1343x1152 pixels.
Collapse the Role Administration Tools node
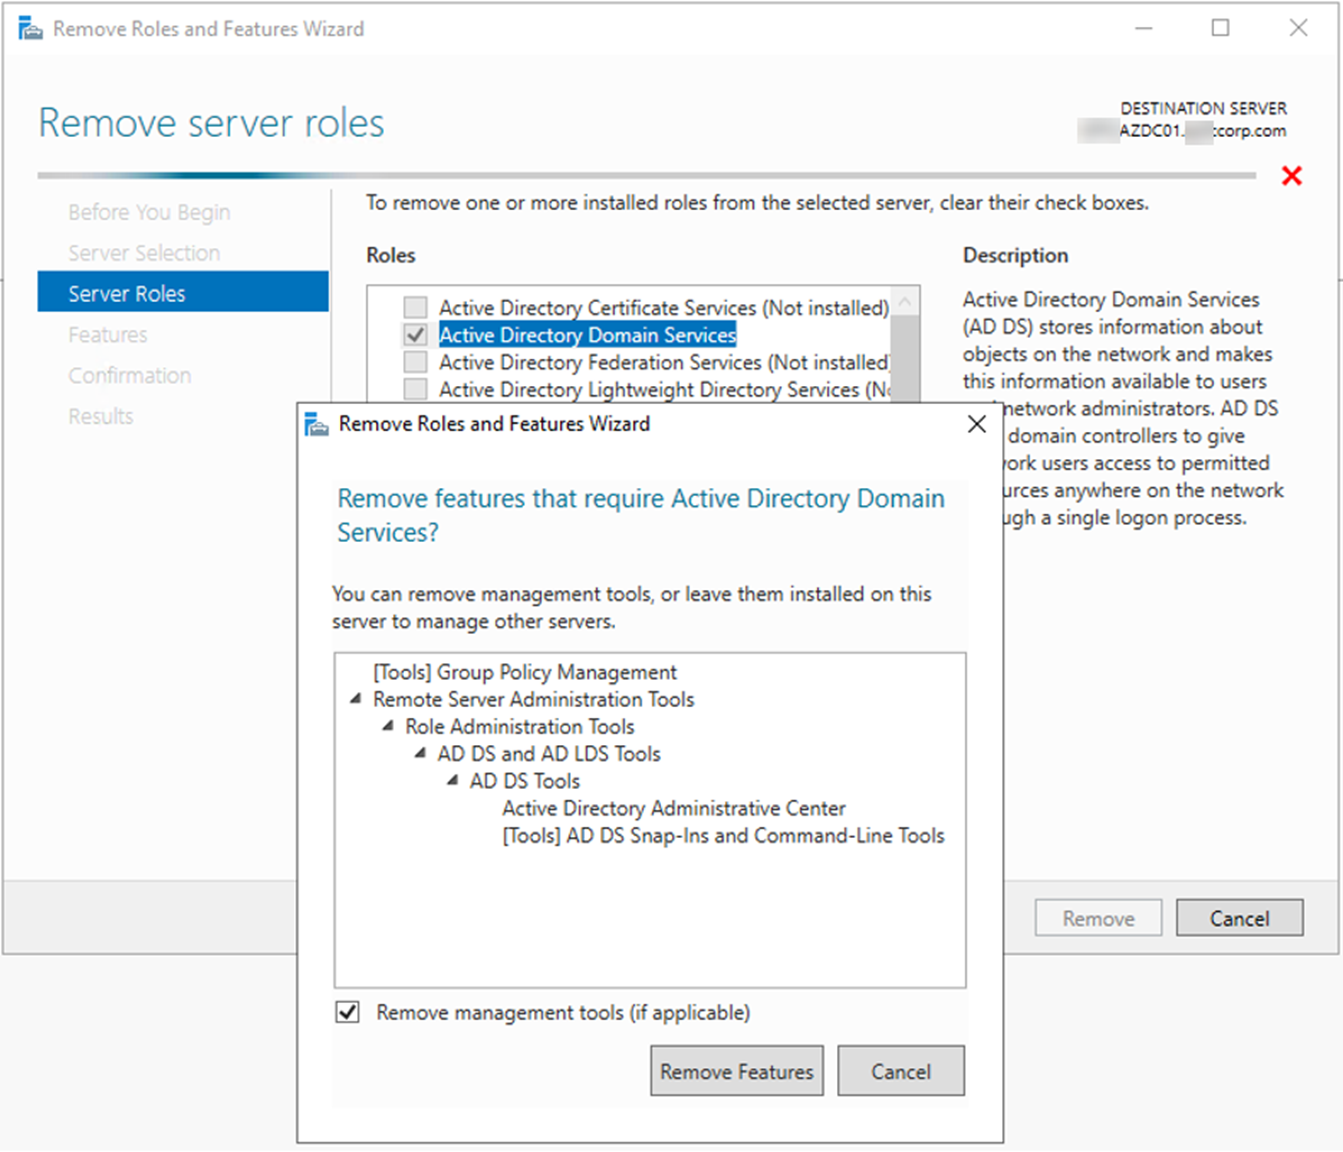(388, 727)
